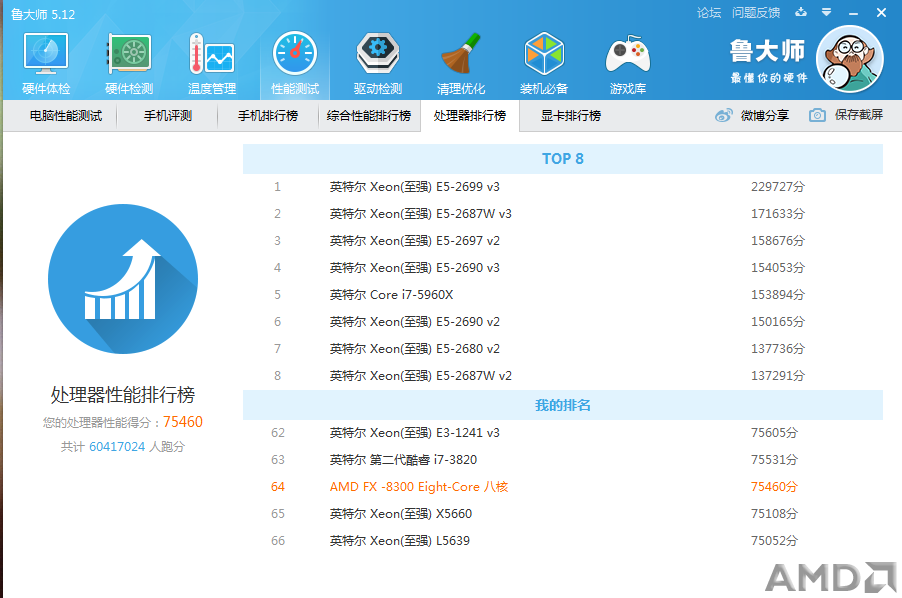Minimize the 鲁大师 window
The width and height of the screenshot is (902, 598).
coord(853,13)
